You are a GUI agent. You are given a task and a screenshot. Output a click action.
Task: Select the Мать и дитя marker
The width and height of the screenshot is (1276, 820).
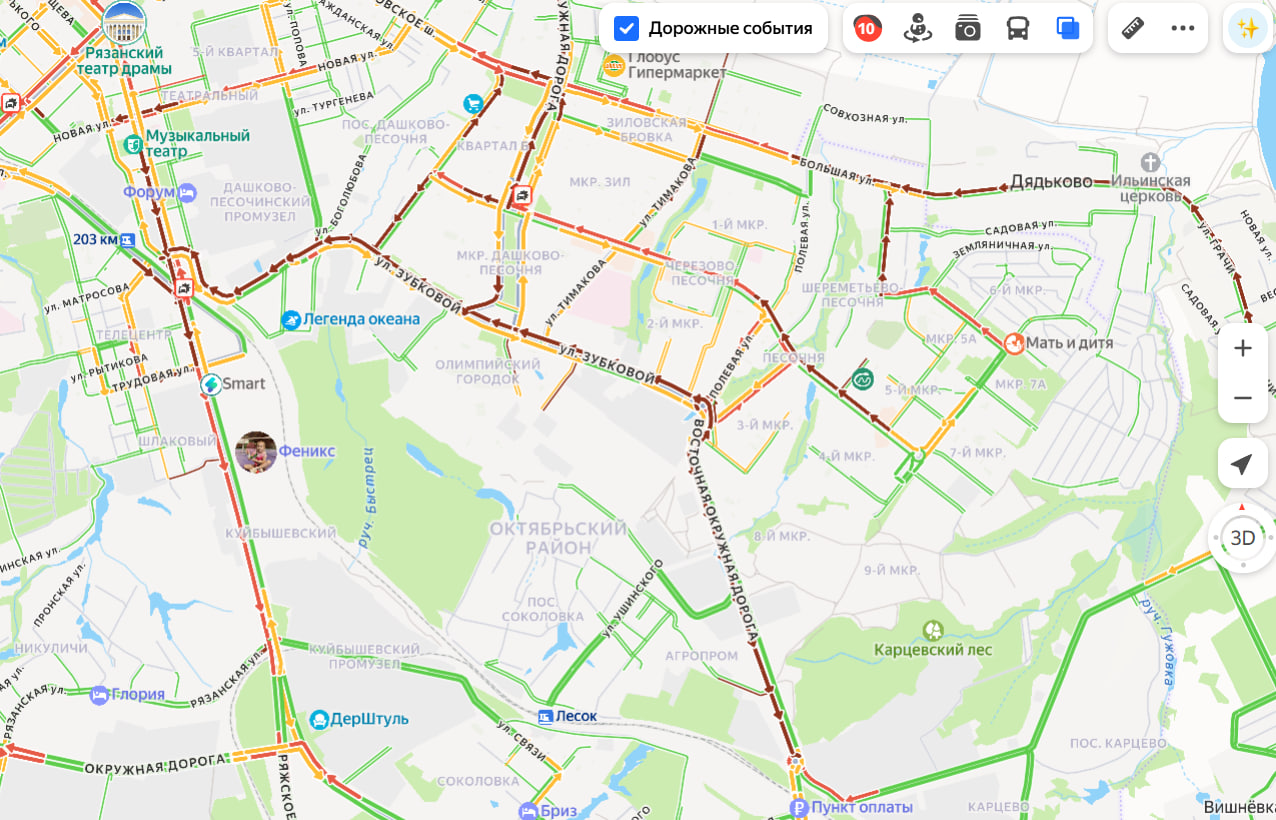[x=1014, y=343]
